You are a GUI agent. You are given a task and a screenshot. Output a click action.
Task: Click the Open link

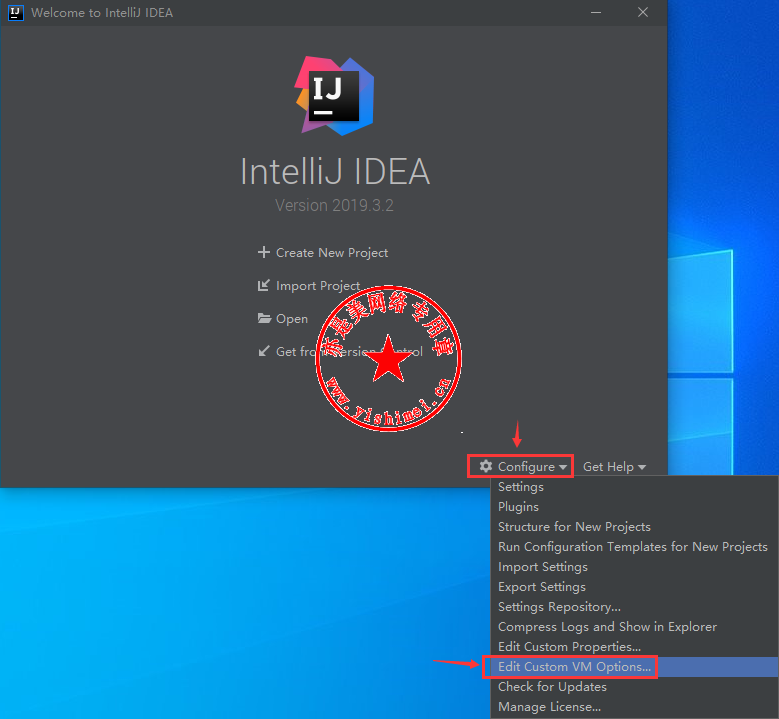click(x=292, y=319)
